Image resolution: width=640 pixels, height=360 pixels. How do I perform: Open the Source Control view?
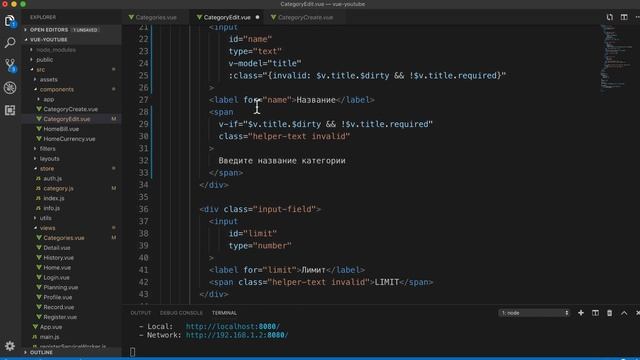tap(10, 65)
